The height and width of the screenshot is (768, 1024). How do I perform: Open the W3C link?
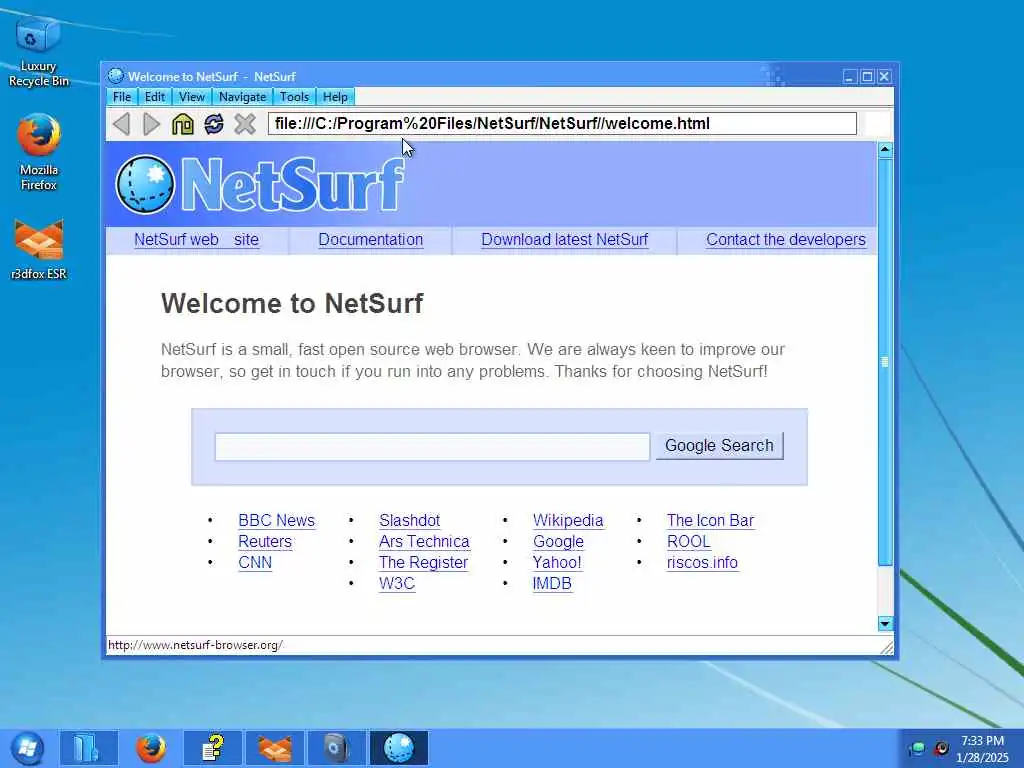click(x=396, y=583)
